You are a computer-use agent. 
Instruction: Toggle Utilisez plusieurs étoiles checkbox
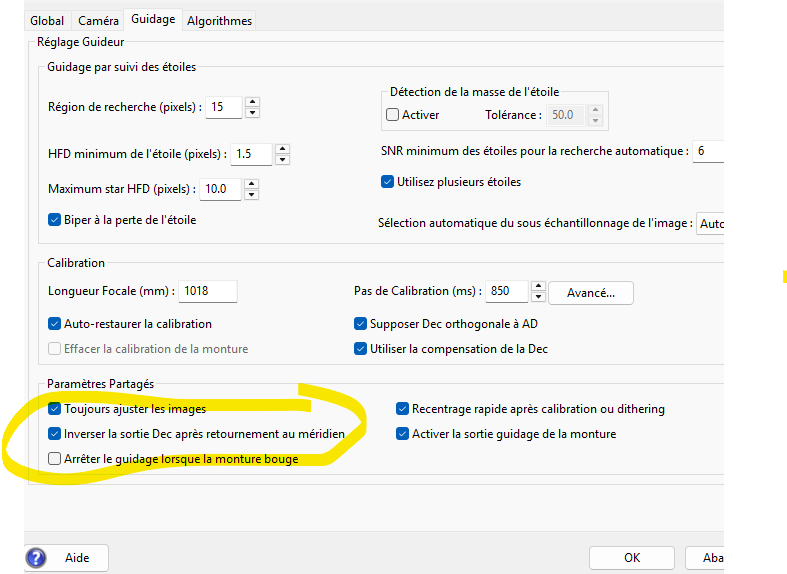(x=387, y=182)
